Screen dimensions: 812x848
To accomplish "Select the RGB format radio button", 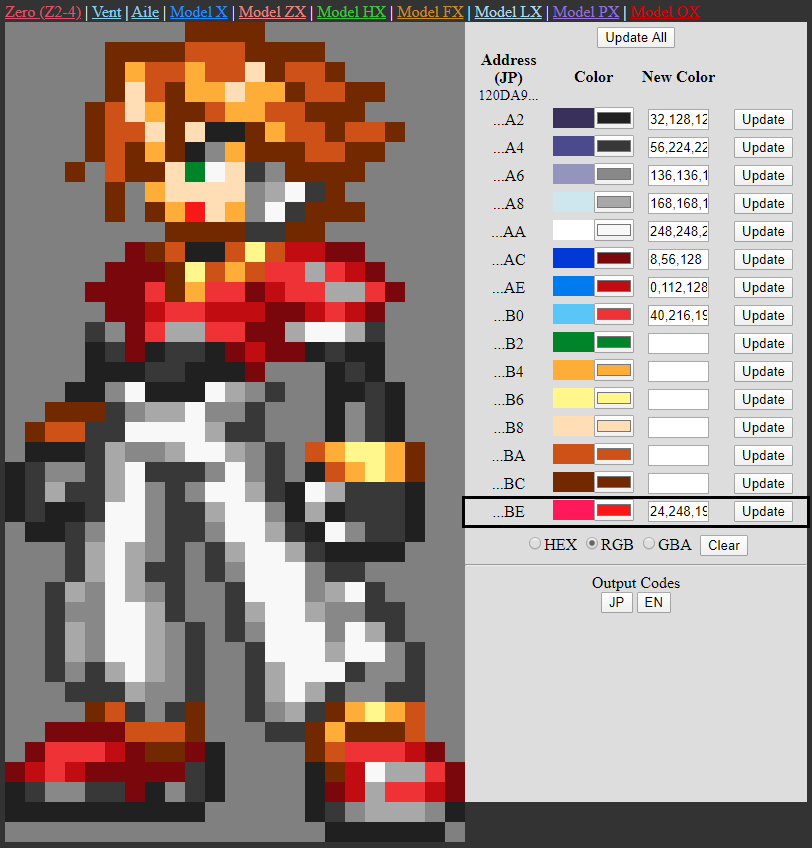I will pos(592,543).
